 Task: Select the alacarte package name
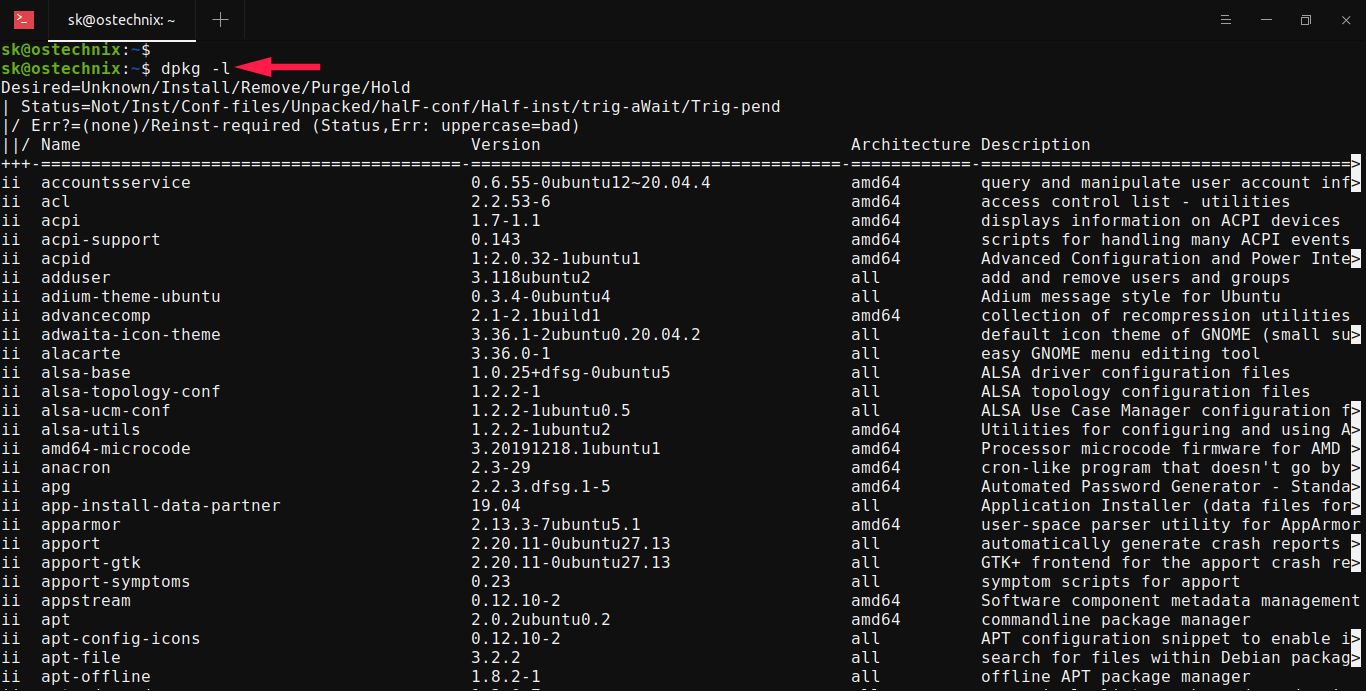point(80,353)
